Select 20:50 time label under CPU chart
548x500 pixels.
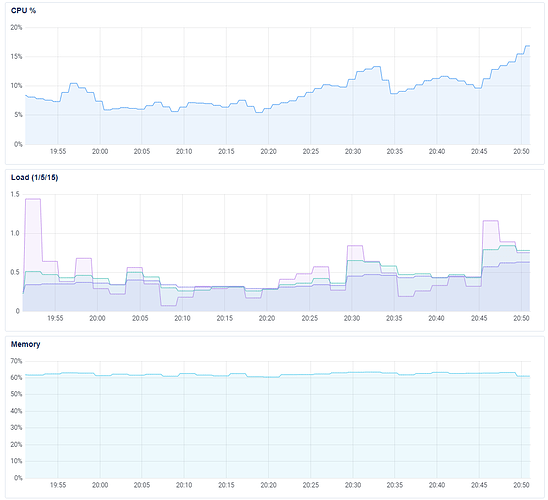[x=521, y=151]
